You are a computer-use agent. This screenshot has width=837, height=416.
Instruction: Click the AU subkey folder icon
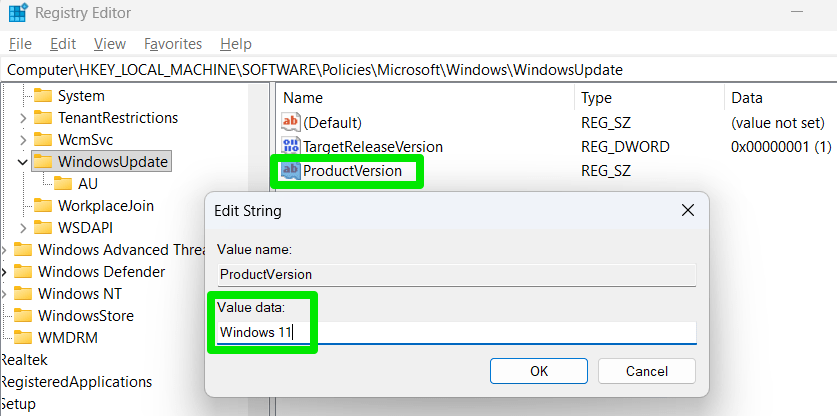(63, 183)
